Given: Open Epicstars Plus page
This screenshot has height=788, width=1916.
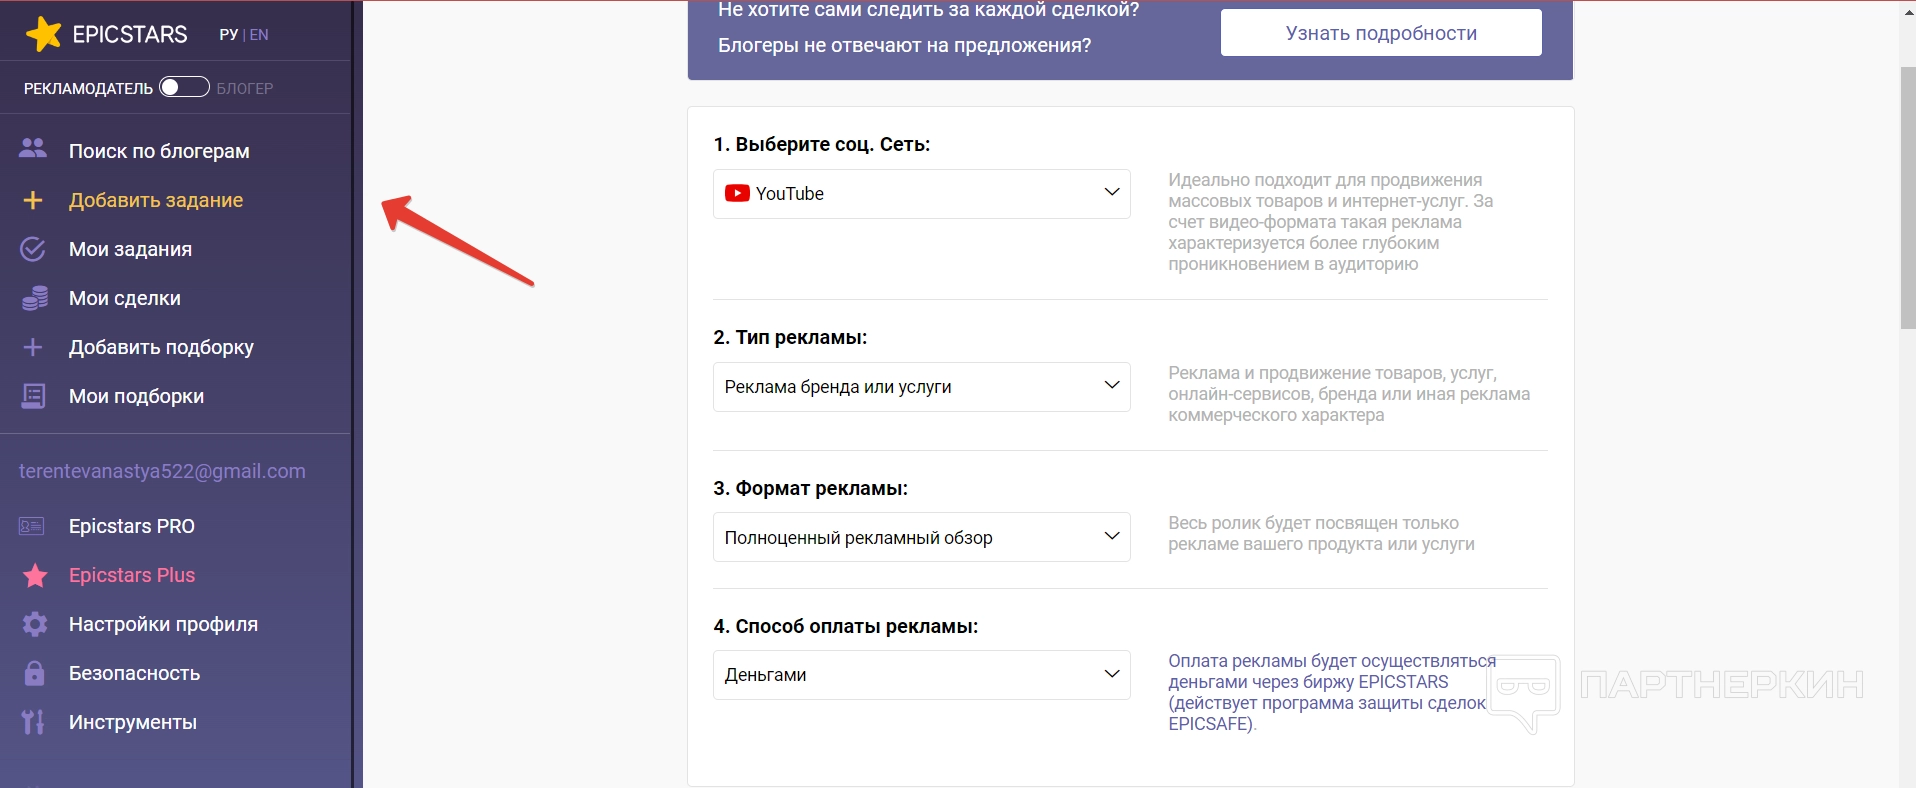Looking at the screenshot, I should 132,575.
